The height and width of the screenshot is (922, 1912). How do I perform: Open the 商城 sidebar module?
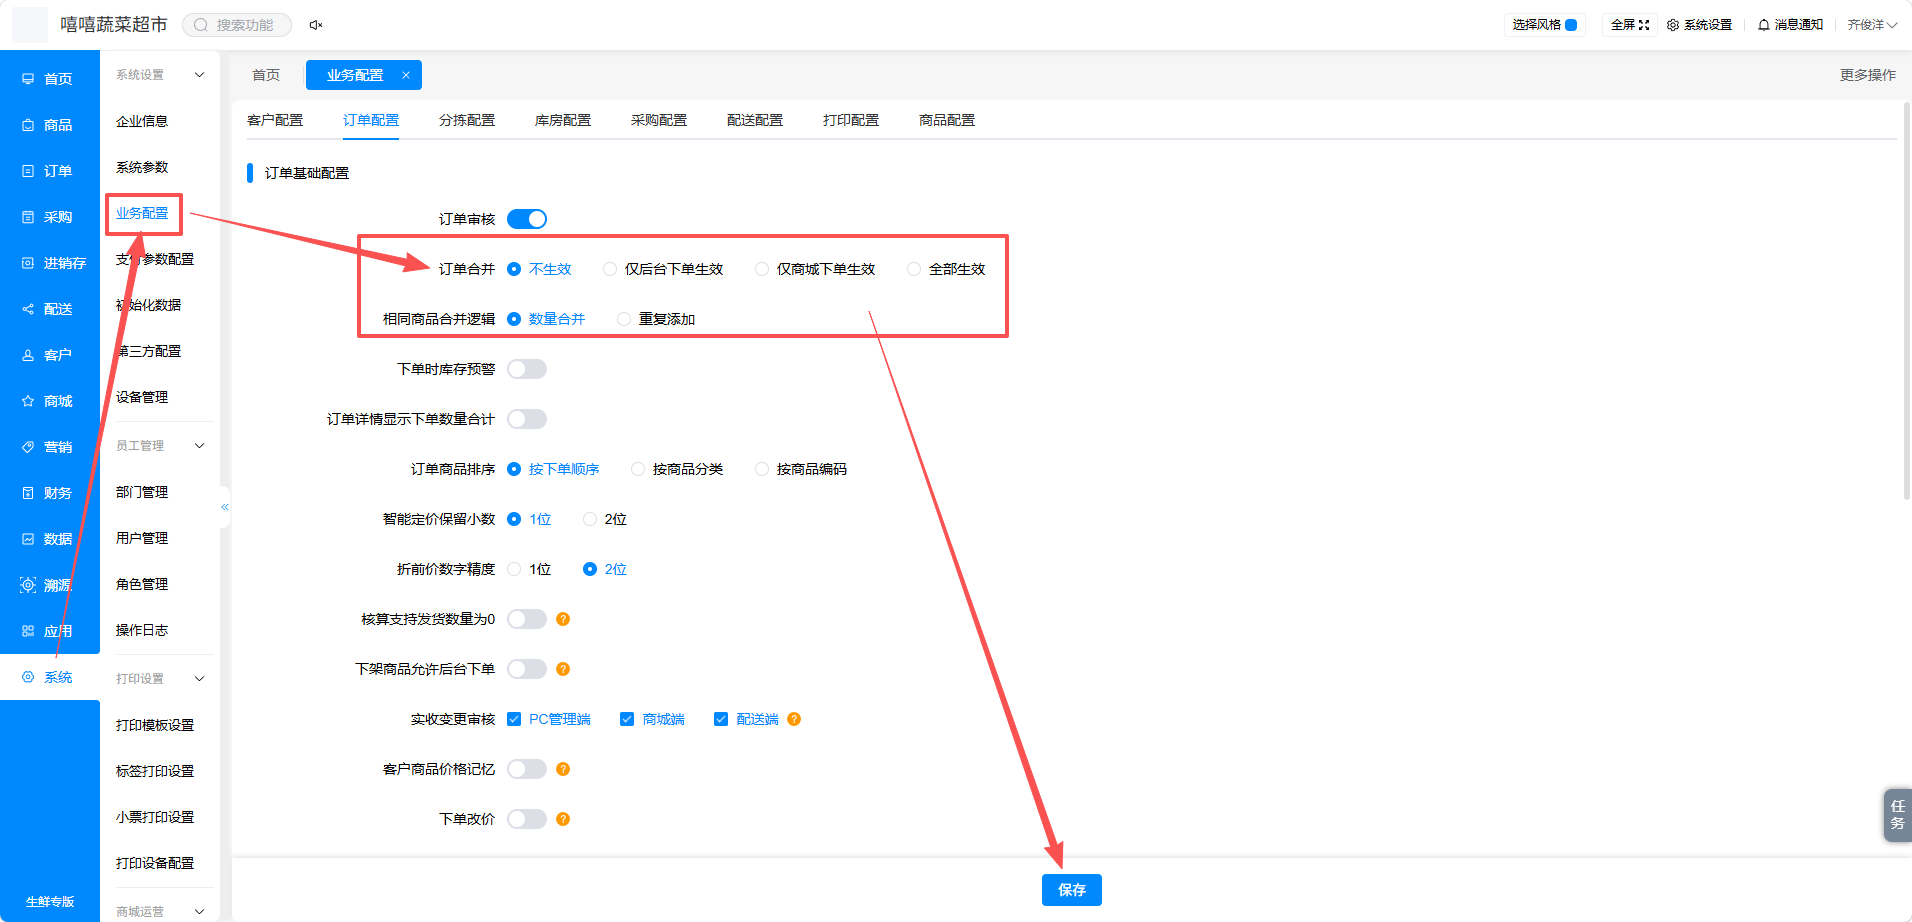[x=49, y=401]
